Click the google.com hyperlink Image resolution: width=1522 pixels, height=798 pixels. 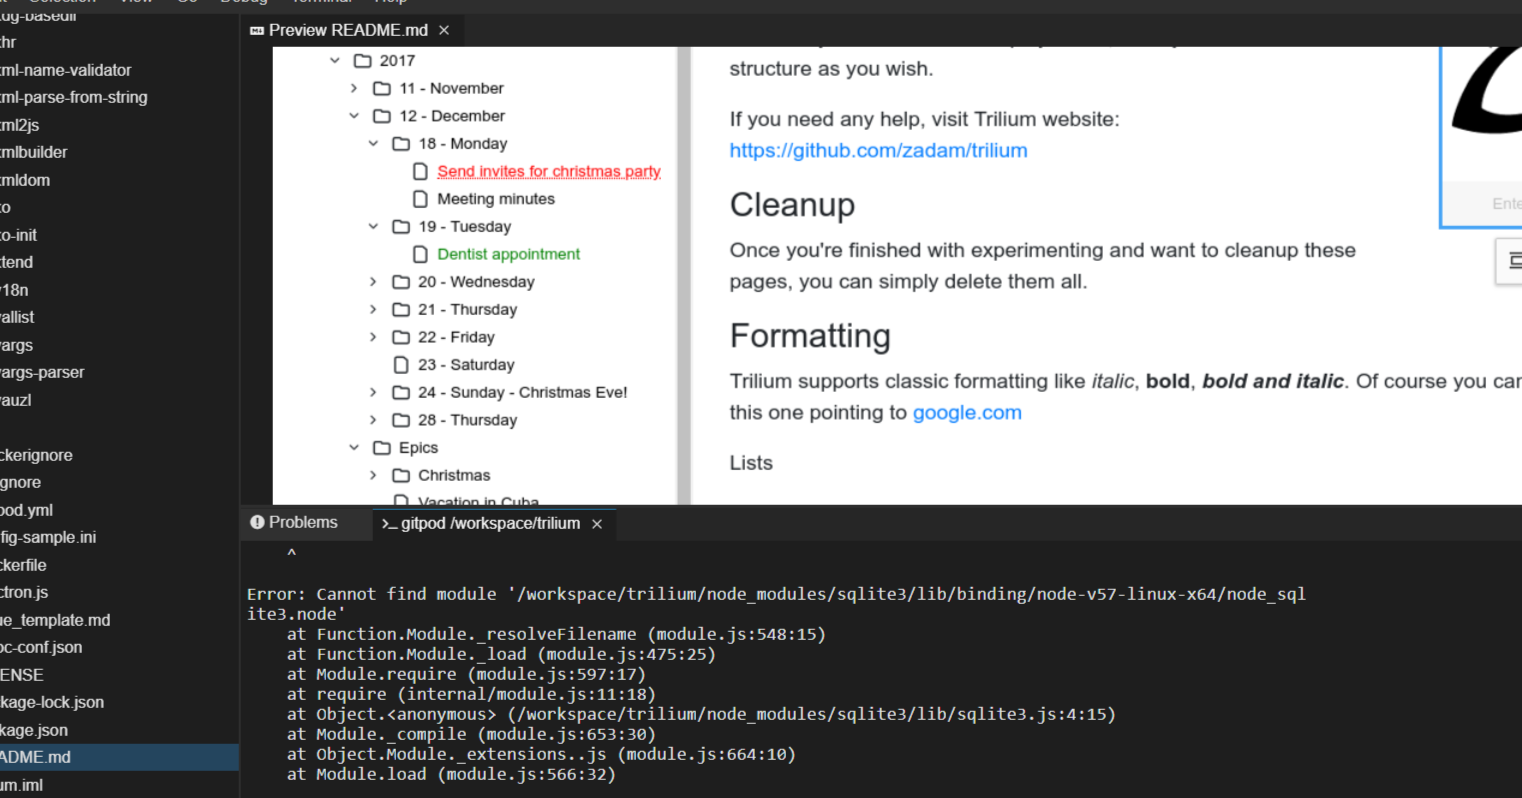click(966, 412)
